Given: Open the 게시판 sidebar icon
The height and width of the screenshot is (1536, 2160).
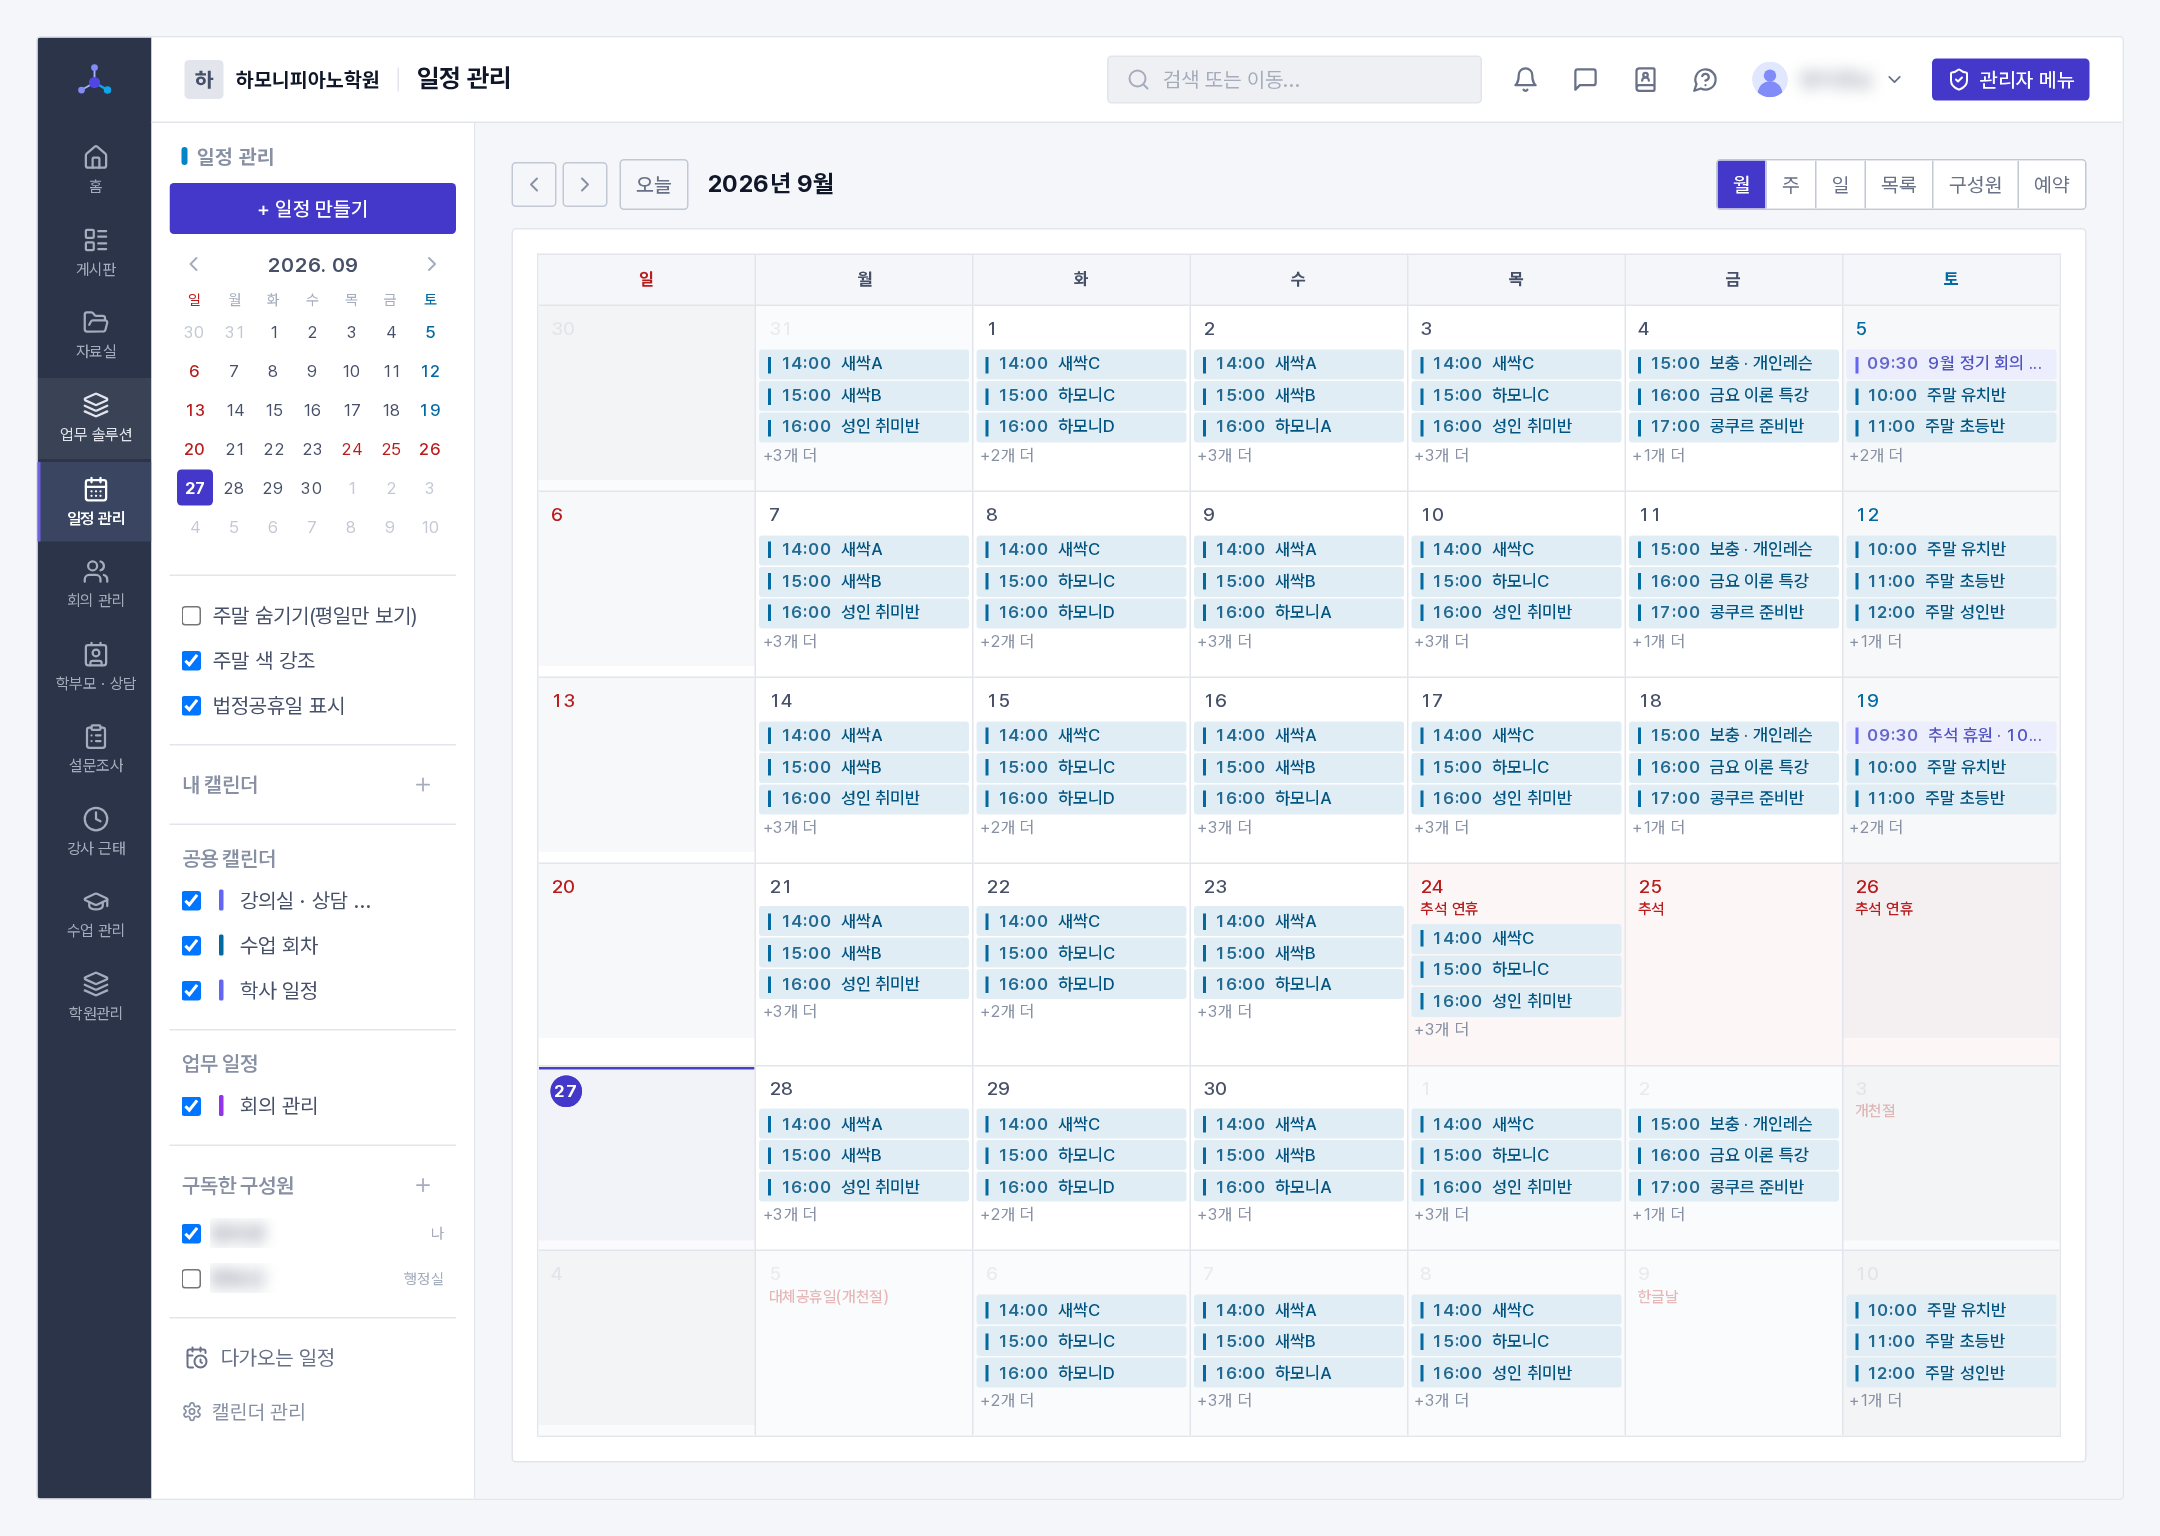Looking at the screenshot, I should 95,252.
